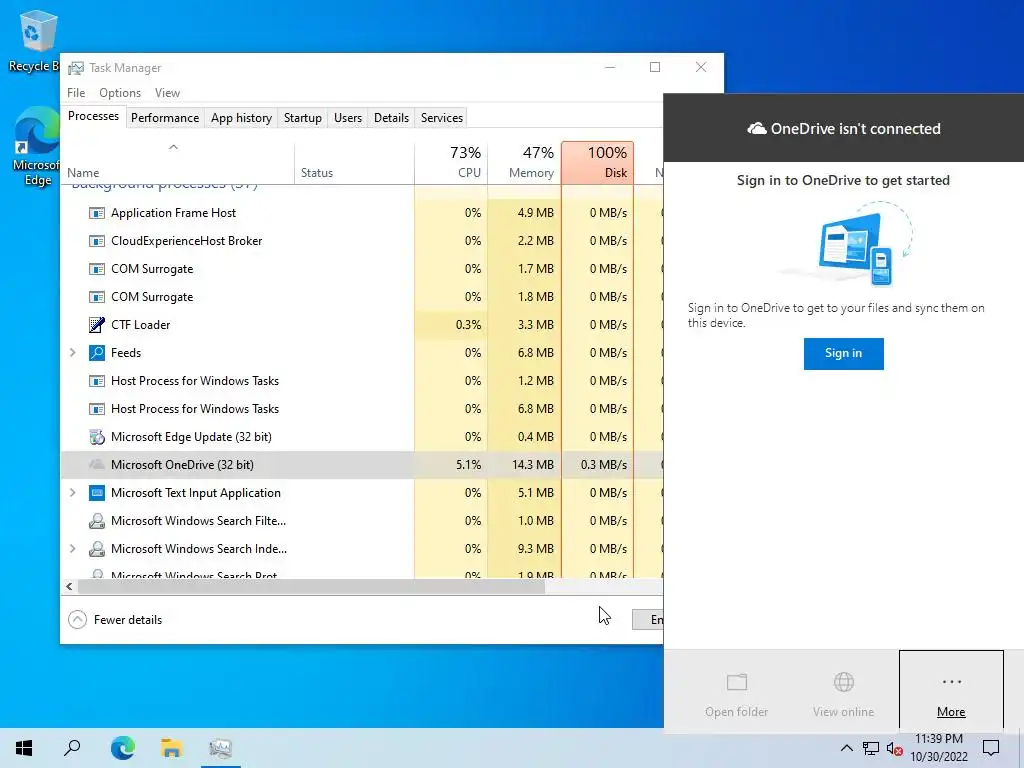Switch to the Performance tab

pyautogui.click(x=165, y=118)
